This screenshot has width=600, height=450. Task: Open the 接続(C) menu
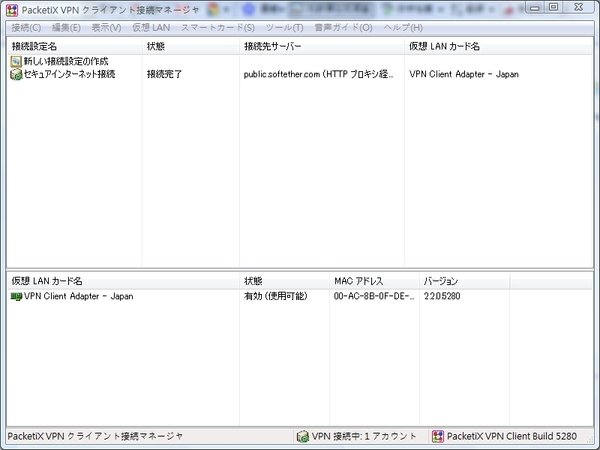(26, 28)
